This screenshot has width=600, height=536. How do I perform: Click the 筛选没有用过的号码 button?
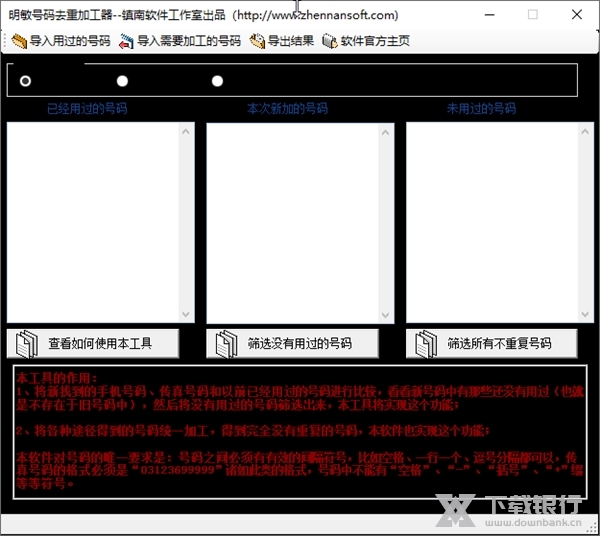point(292,344)
